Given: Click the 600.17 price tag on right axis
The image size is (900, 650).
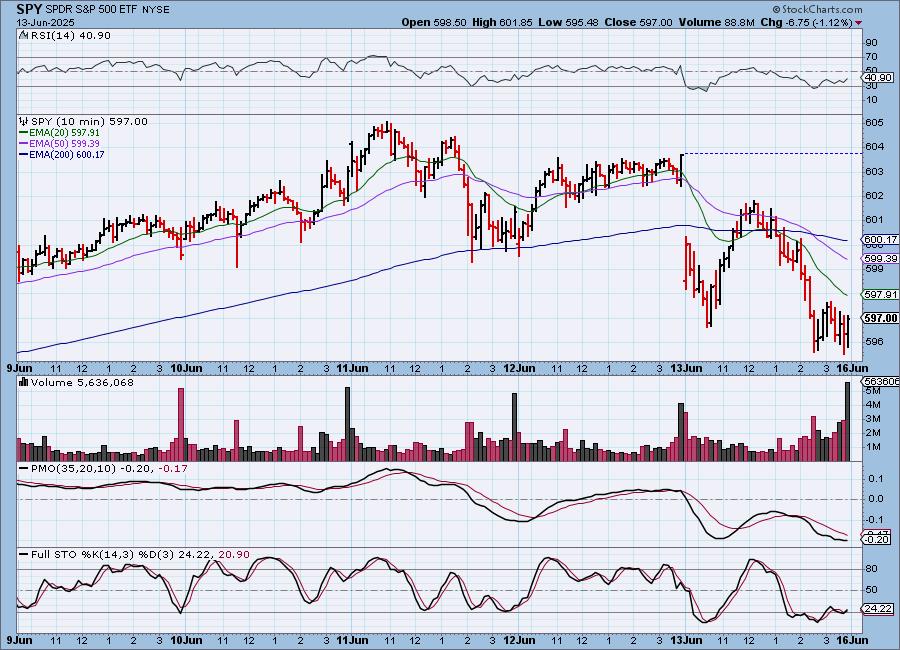Looking at the screenshot, I should [x=880, y=239].
